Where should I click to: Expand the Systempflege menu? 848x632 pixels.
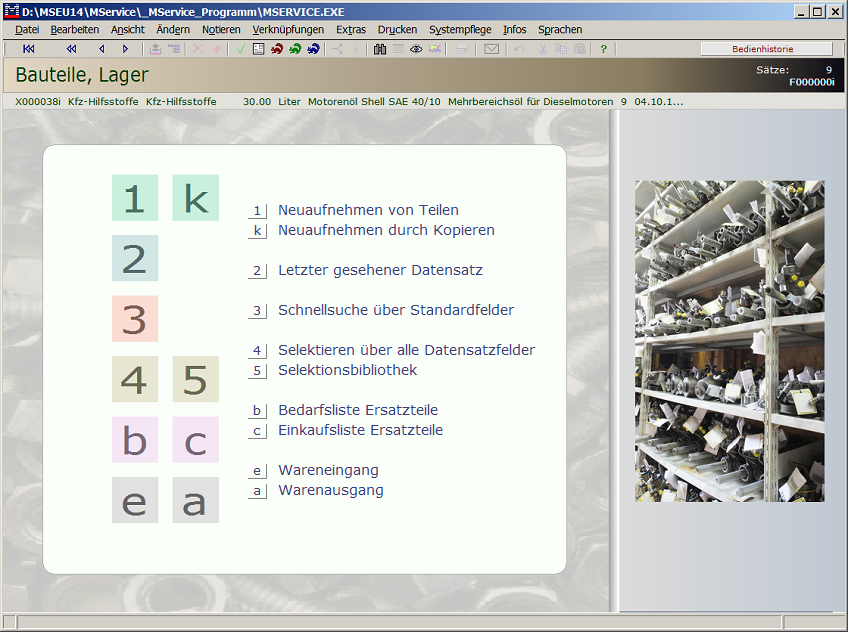point(460,30)
